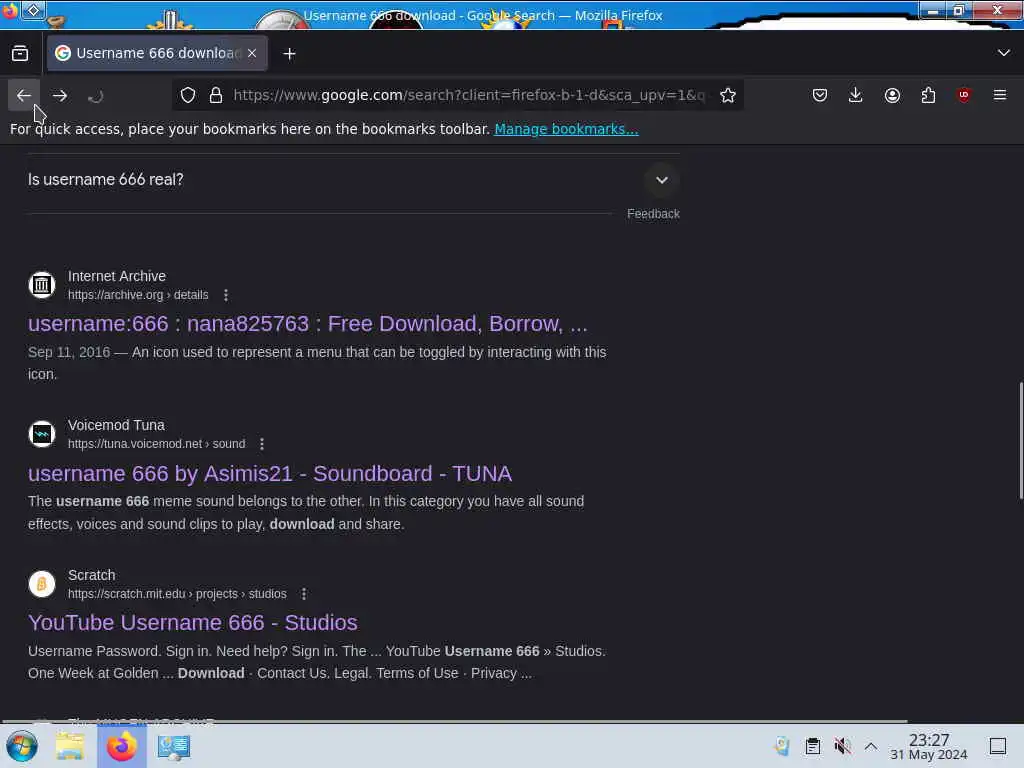Open the Firefox hamburger application menu
Screen dimensions: 1024x768
point(1000,95)
